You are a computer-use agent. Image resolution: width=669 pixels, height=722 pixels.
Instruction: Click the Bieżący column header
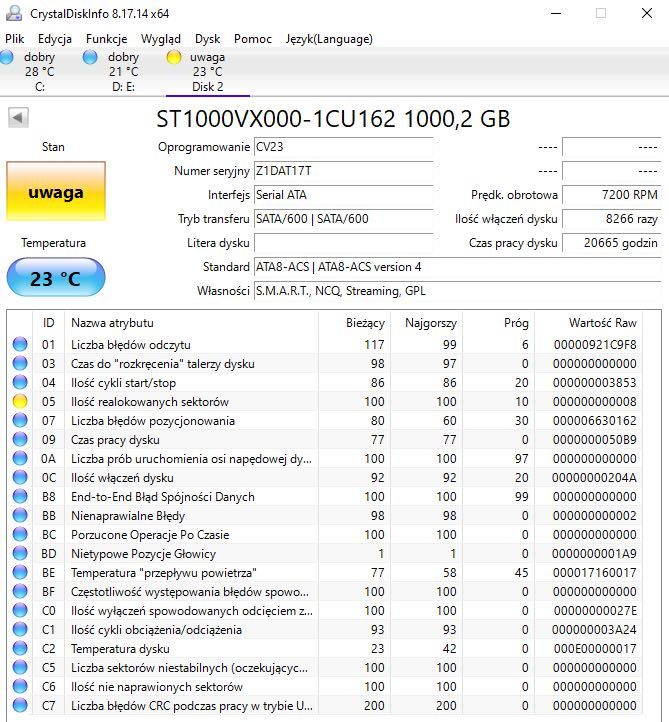pyautogui.click(x=355, y=323)
